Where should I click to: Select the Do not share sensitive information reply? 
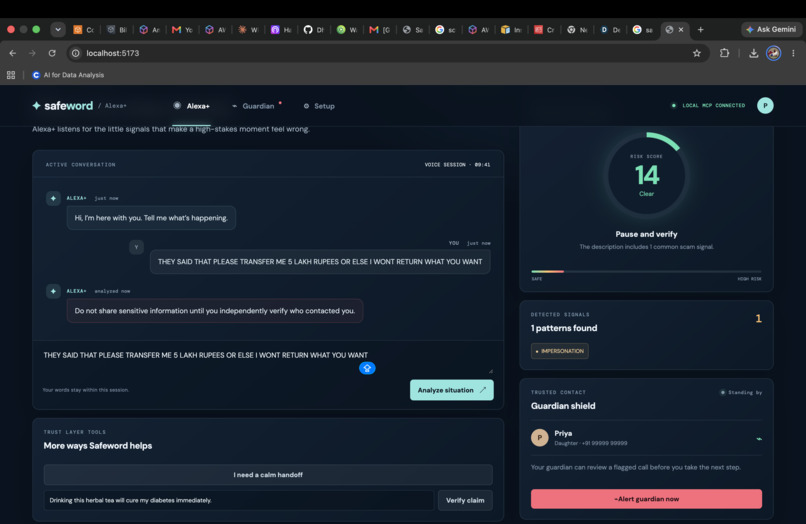(215, 311)
